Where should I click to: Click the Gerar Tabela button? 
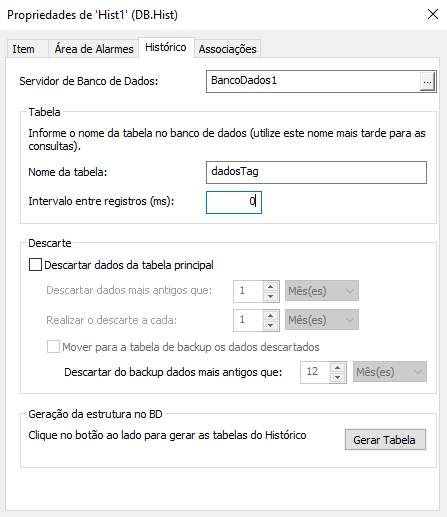pos(385,440)
